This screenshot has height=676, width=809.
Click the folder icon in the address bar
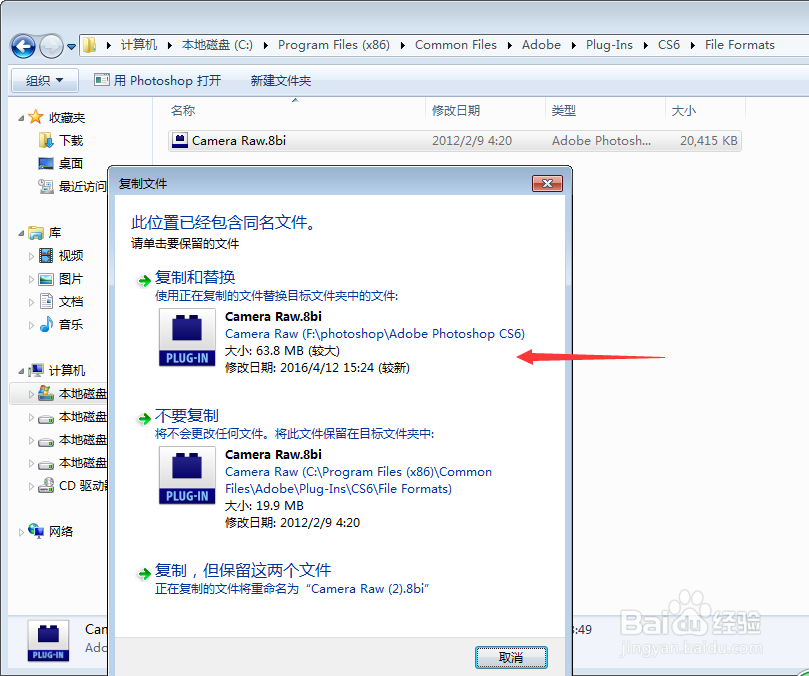pyautogui.click(x=90, y=45)
